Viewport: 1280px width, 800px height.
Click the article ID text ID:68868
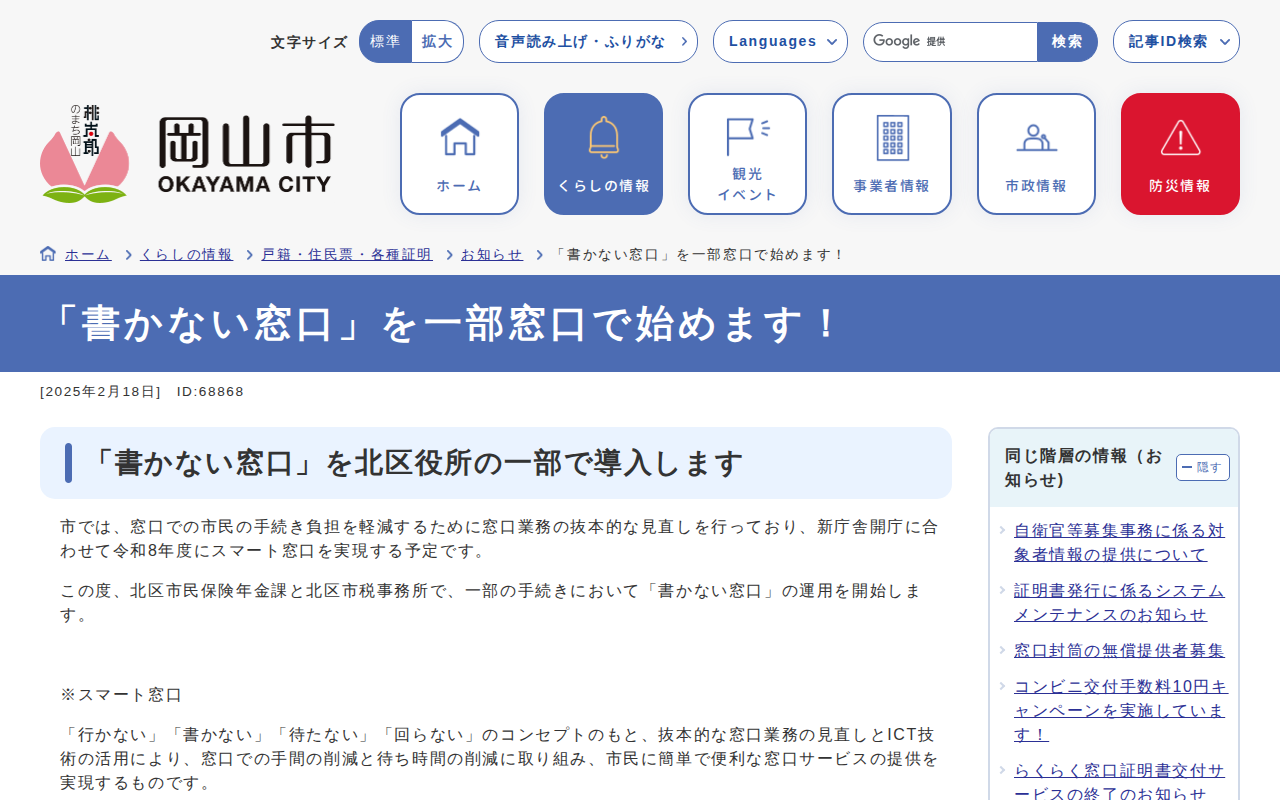pyautogui.click(x=210, y=392)
